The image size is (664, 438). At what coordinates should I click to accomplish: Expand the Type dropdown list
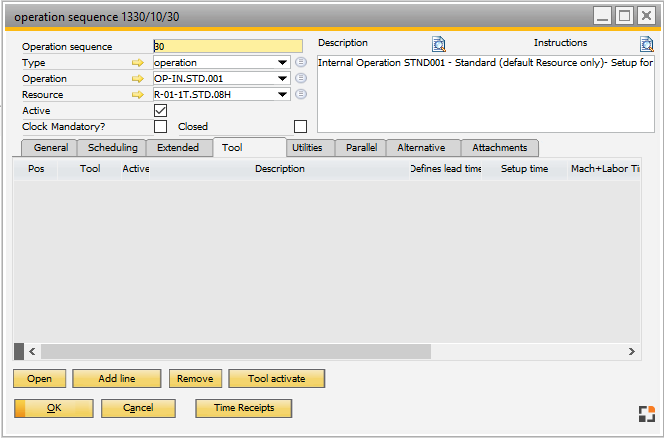pyautogui.click(x=284, y=62)
